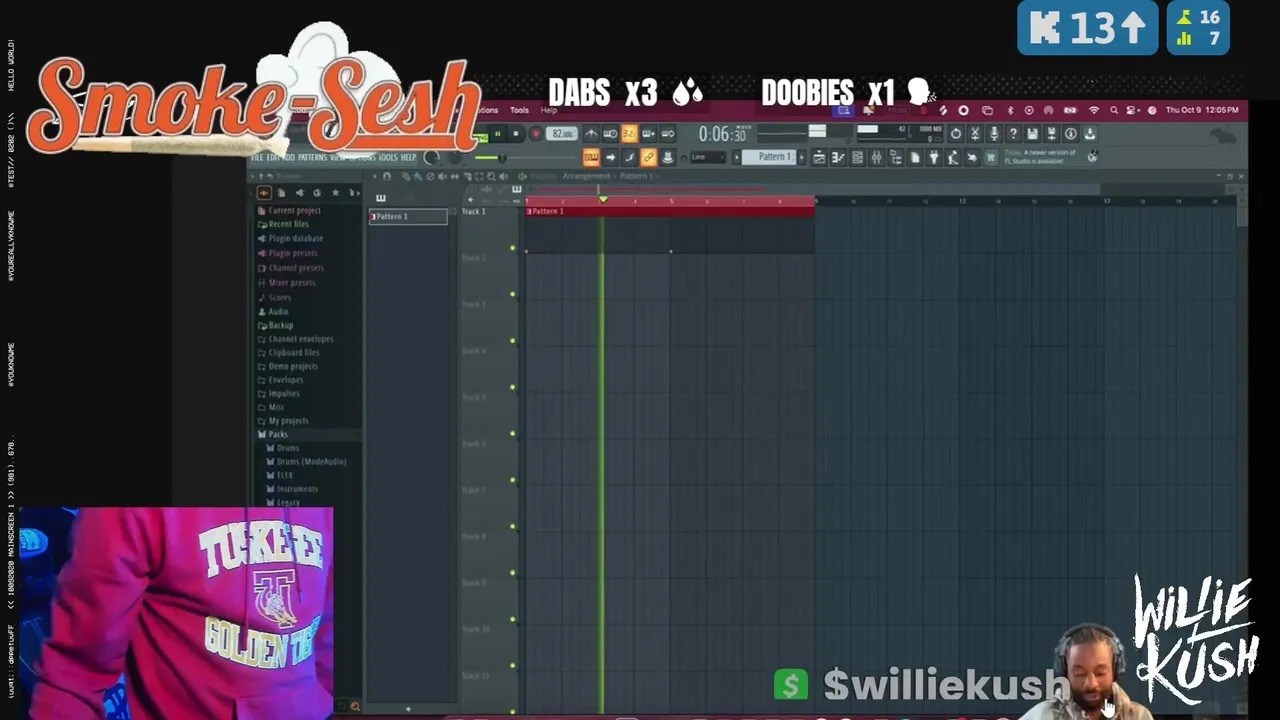Open the Browser folder-tree icon in toolbar

(x=896, y=157)
